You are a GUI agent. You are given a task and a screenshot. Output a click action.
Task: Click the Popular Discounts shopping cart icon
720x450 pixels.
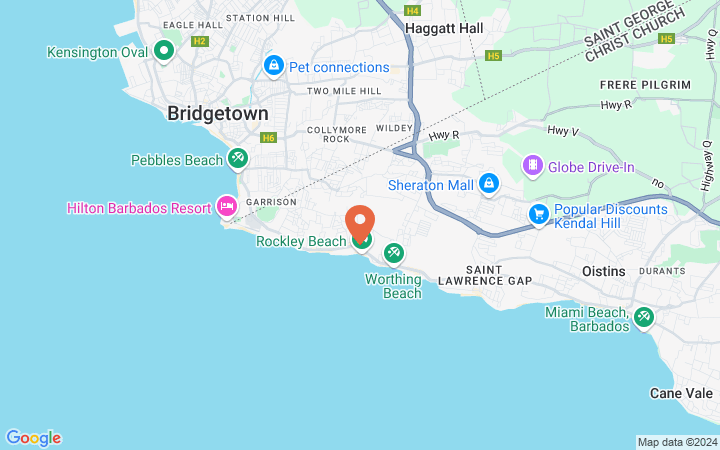point(539,215)
